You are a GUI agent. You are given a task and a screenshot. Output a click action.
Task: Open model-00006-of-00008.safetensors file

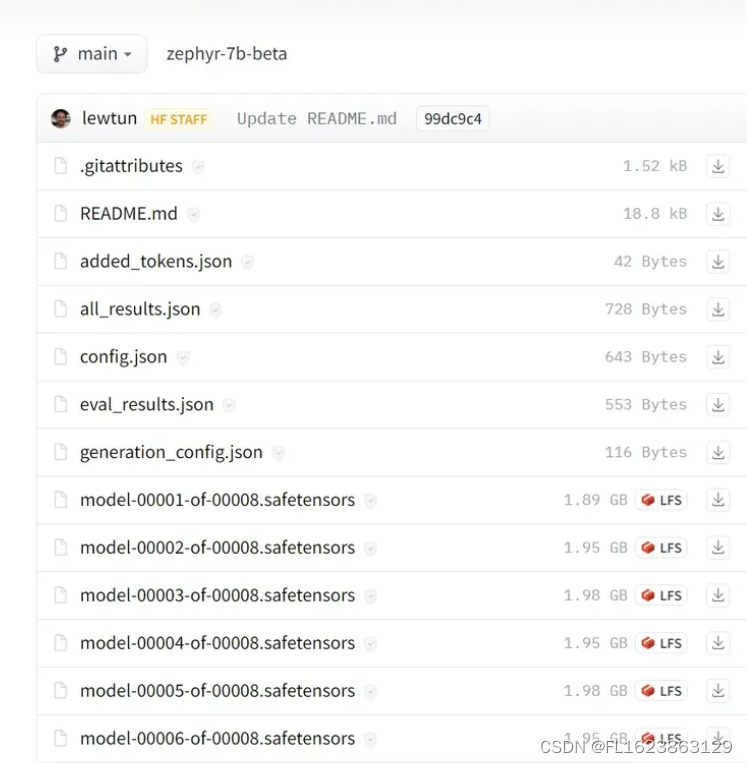click(x=218, y=738)
